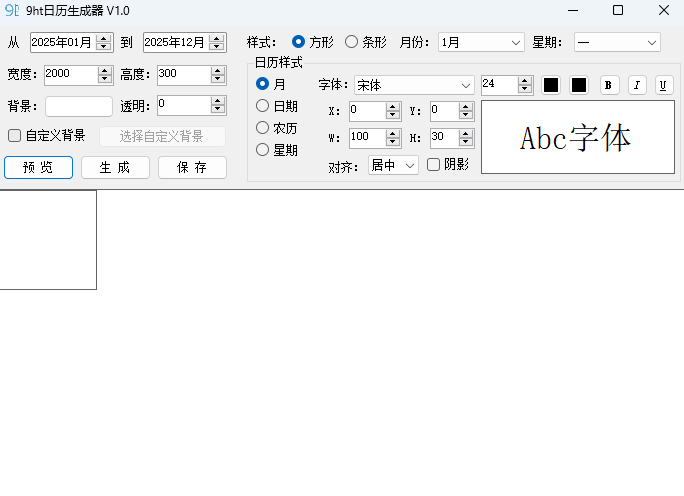Decrease end month with down arrow
The height and width of the screenshot is (496, 684).
coord(217,46)
